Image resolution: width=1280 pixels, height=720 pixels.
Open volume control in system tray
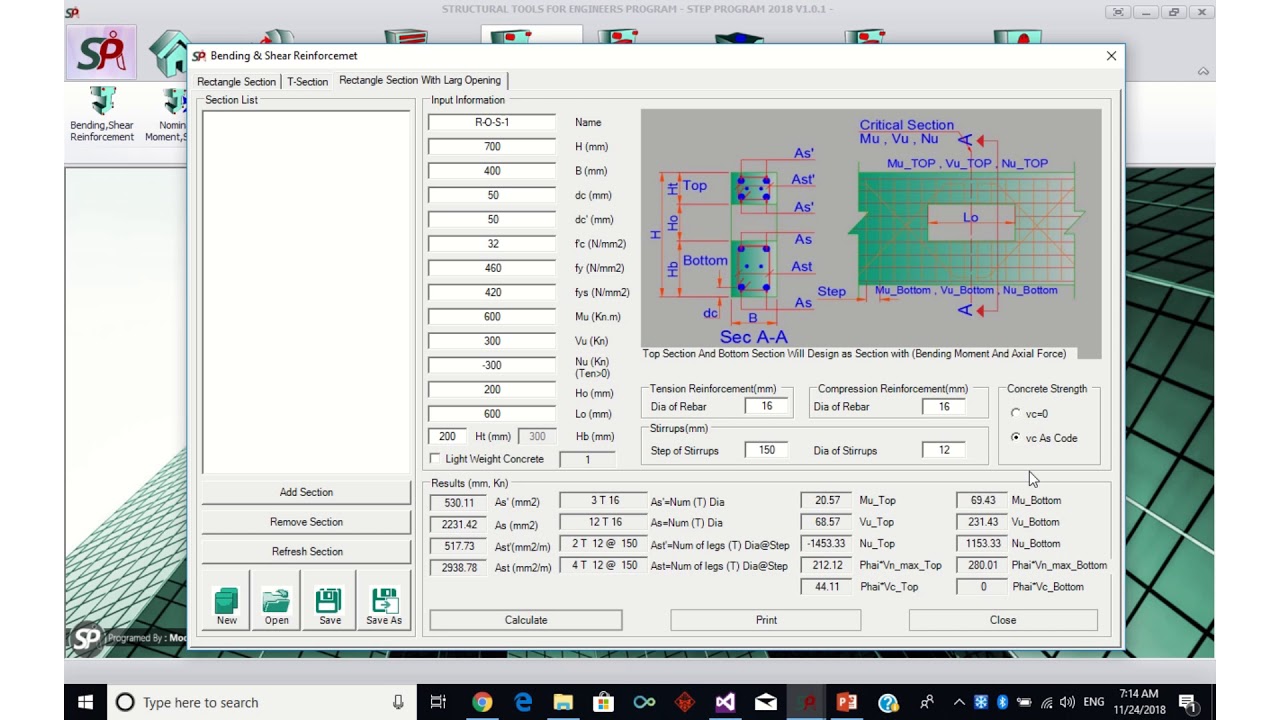coord(1067,702)
